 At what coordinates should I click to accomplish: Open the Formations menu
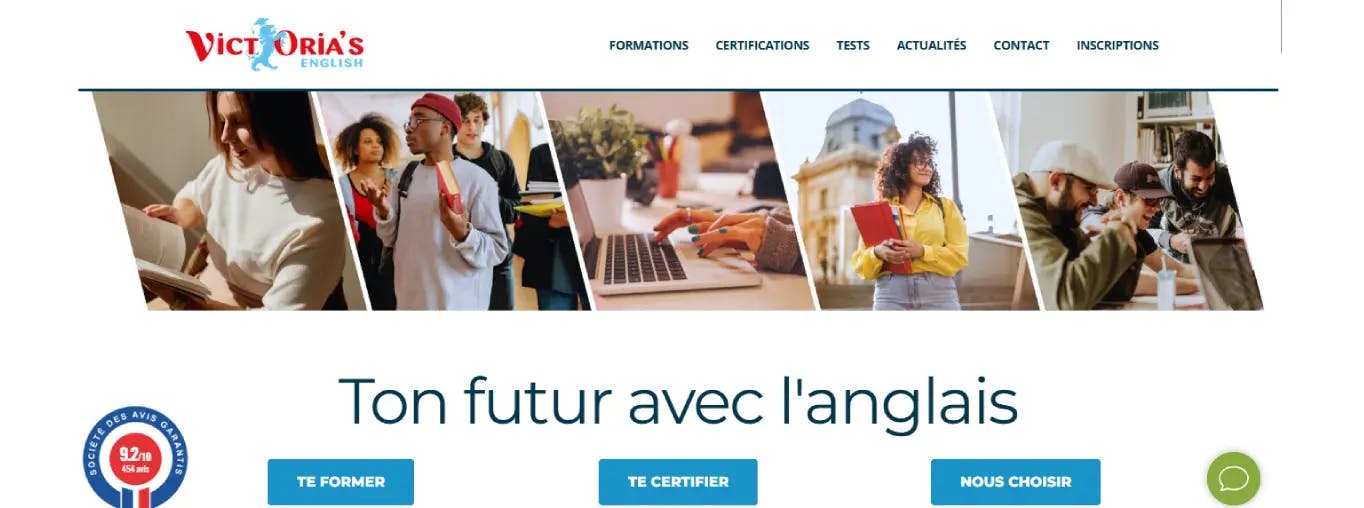pos(649,45)
